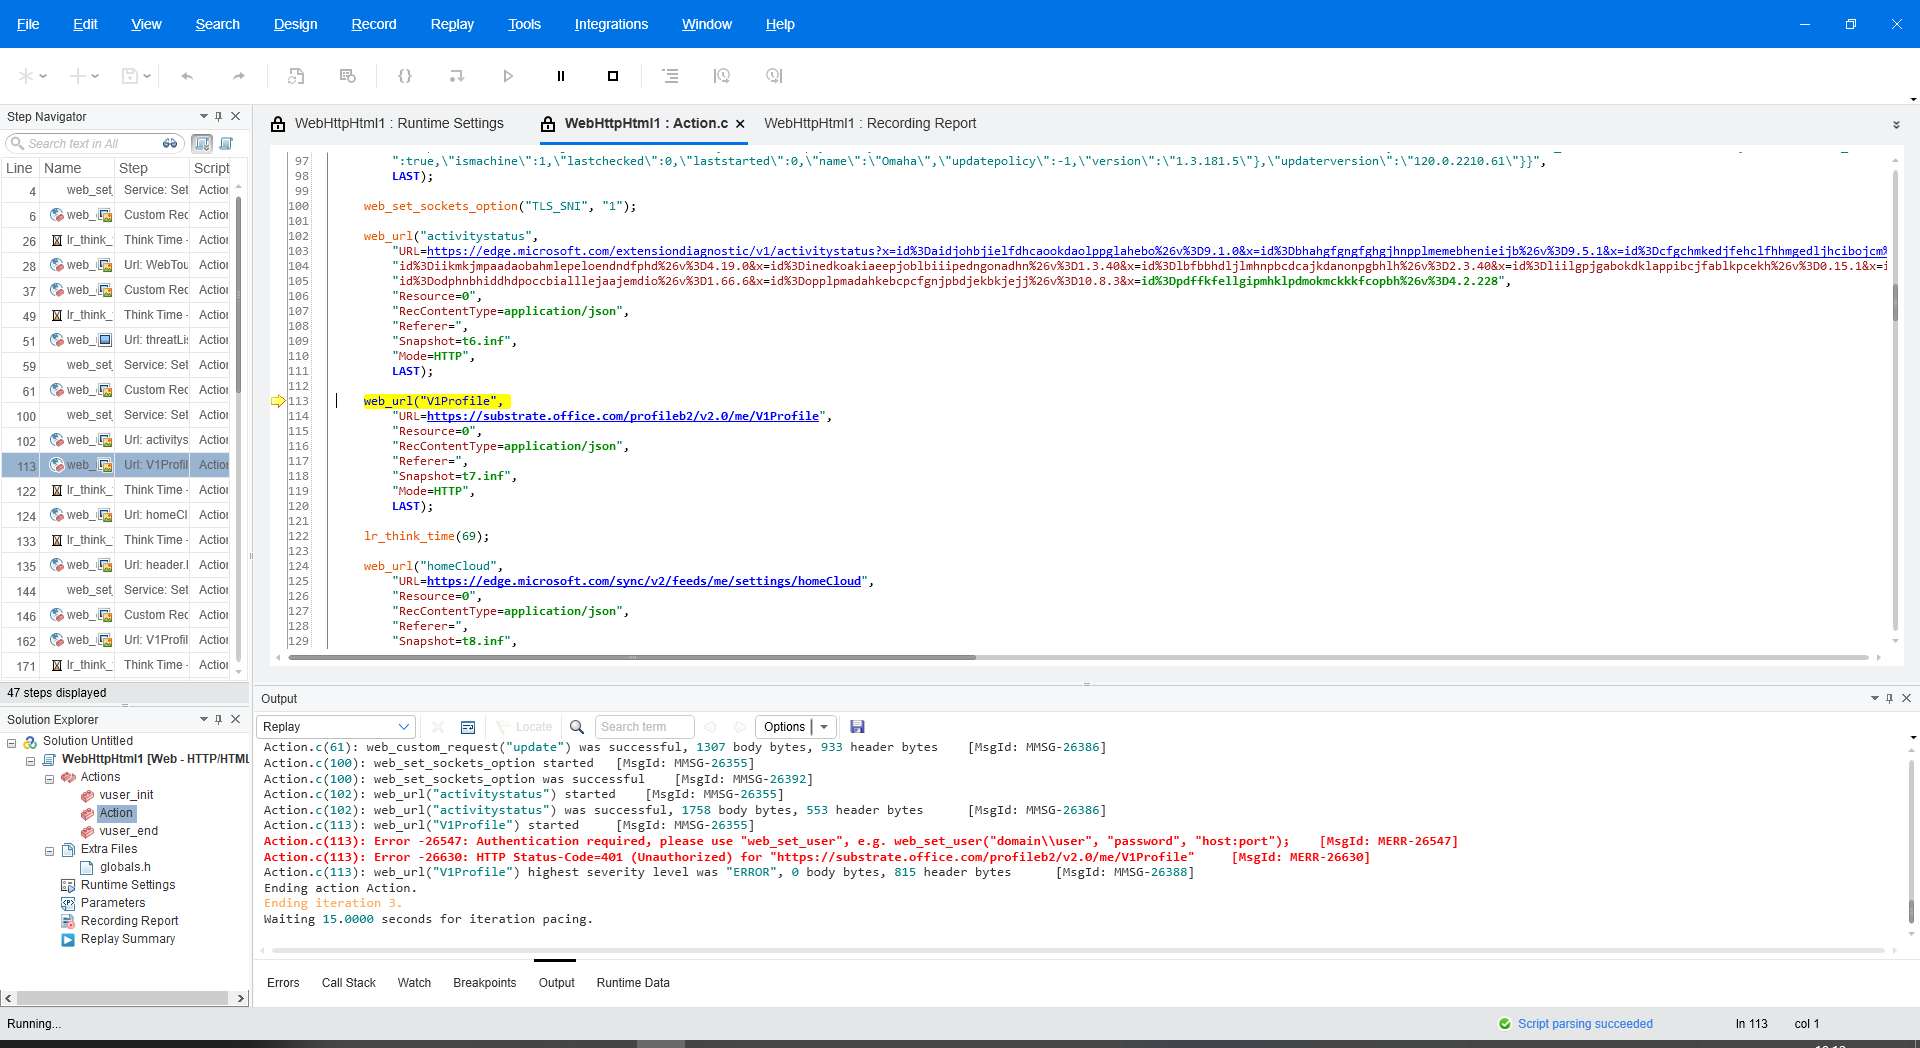Click the regenerate script toolbar icon
1920x1048 pixels.
[296, 76]
